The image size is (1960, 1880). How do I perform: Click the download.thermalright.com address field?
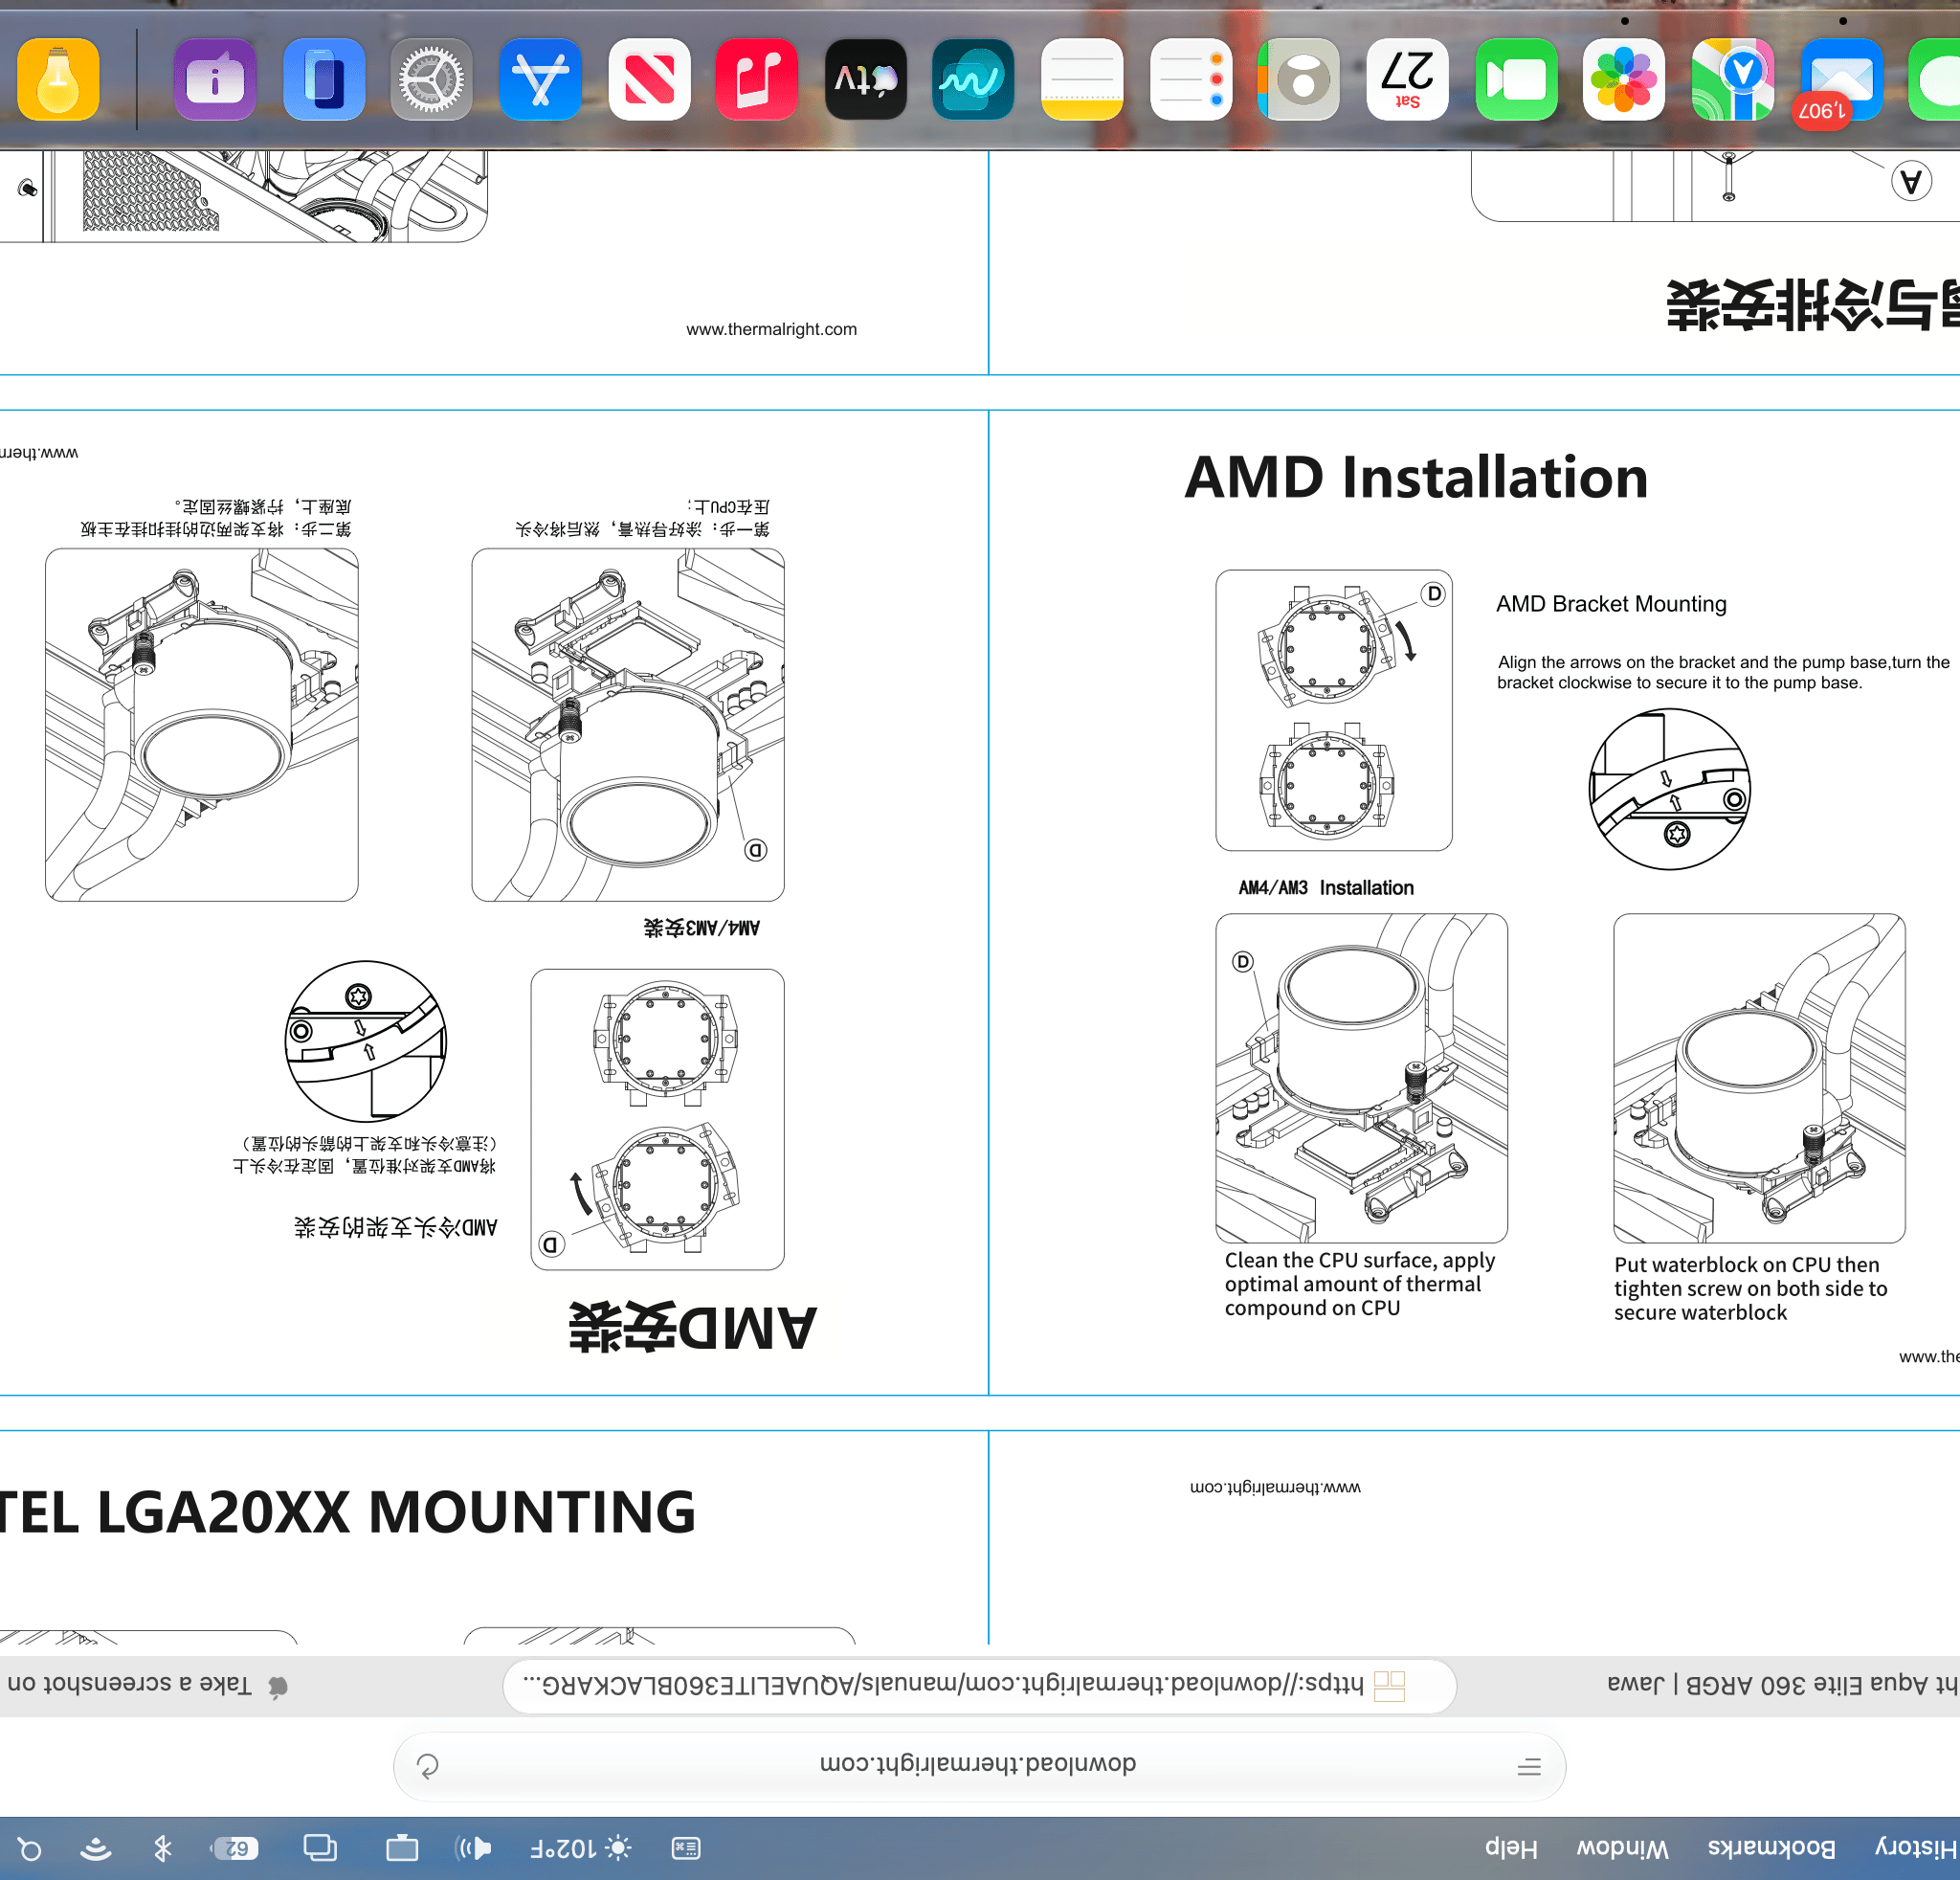coord(979,1766)
